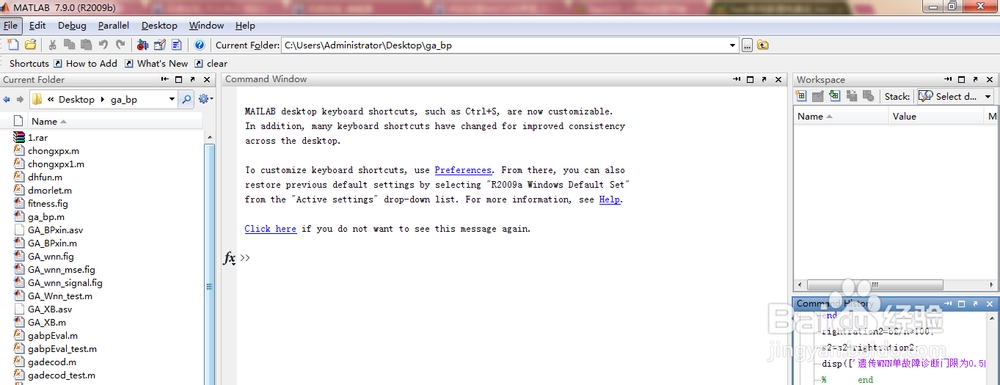Open the GUIDE tool icon
Viewport: 1000px width, 385px height.
pyautogui.click(x=160, y=45)
